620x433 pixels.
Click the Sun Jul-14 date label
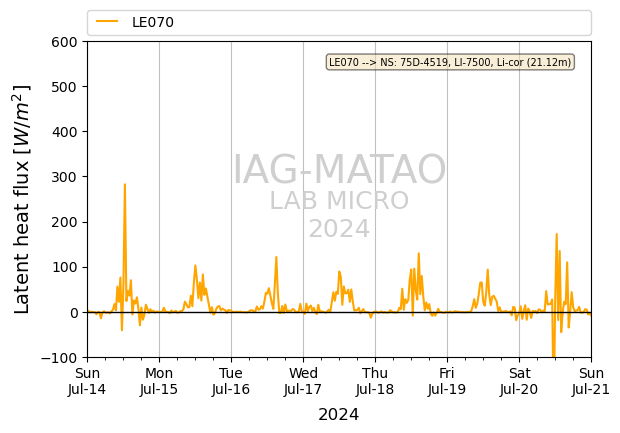[x=87, y=381]
